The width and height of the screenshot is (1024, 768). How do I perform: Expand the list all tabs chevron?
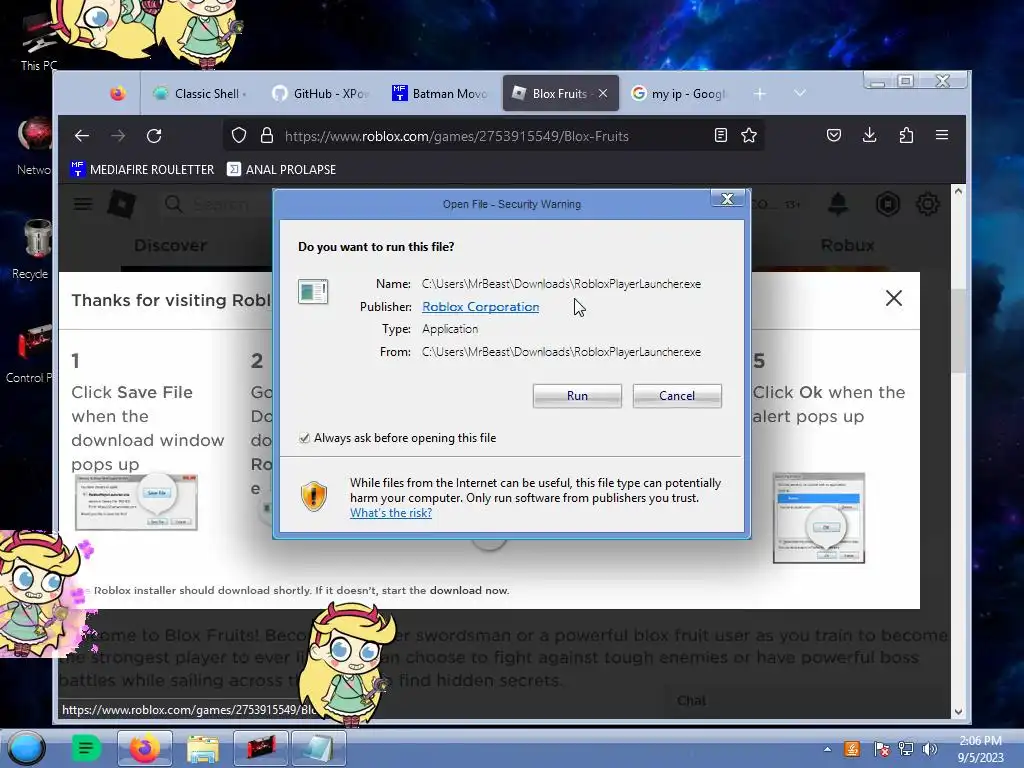click(800, 93)
